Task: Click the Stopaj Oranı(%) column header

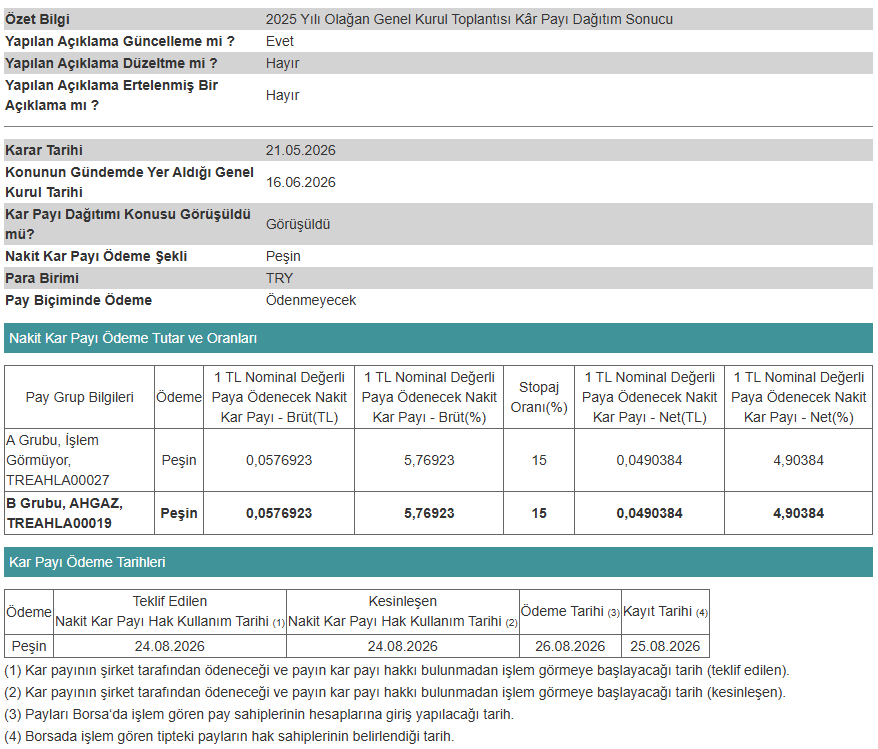Action: point(539,397)
